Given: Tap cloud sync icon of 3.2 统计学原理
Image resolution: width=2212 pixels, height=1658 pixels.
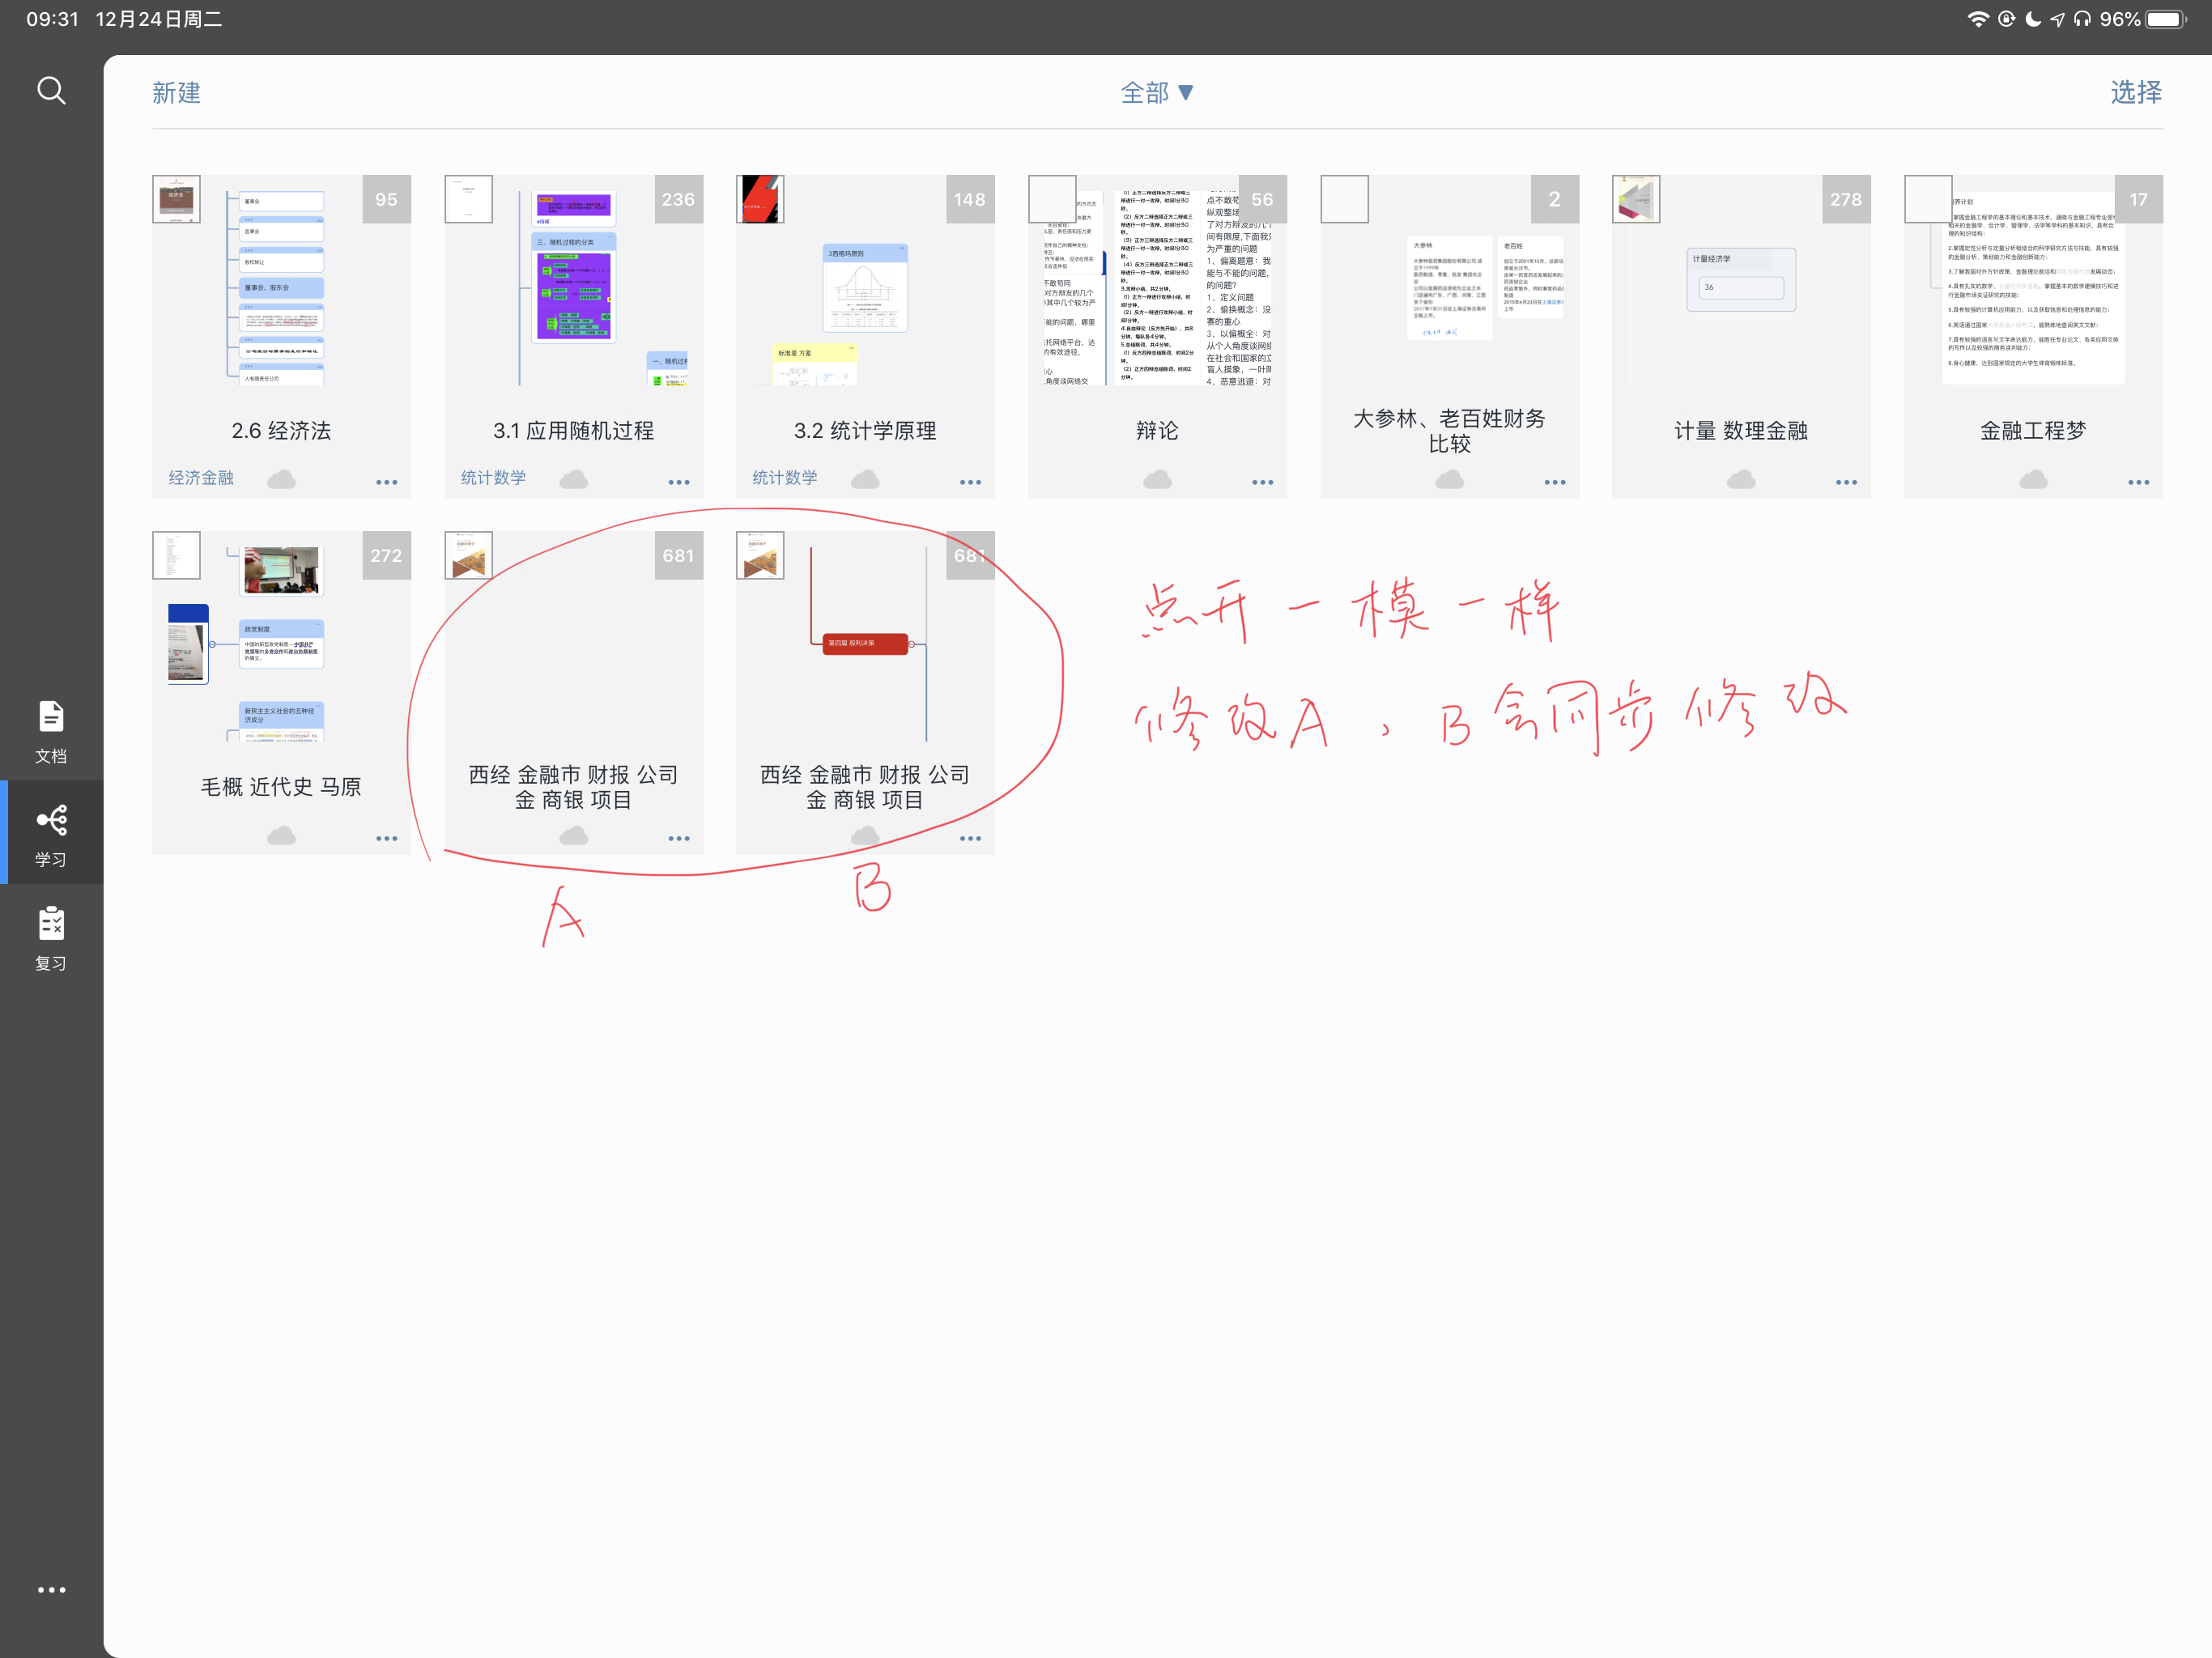Looking at the screenshot, I should [x=865, y=479].
